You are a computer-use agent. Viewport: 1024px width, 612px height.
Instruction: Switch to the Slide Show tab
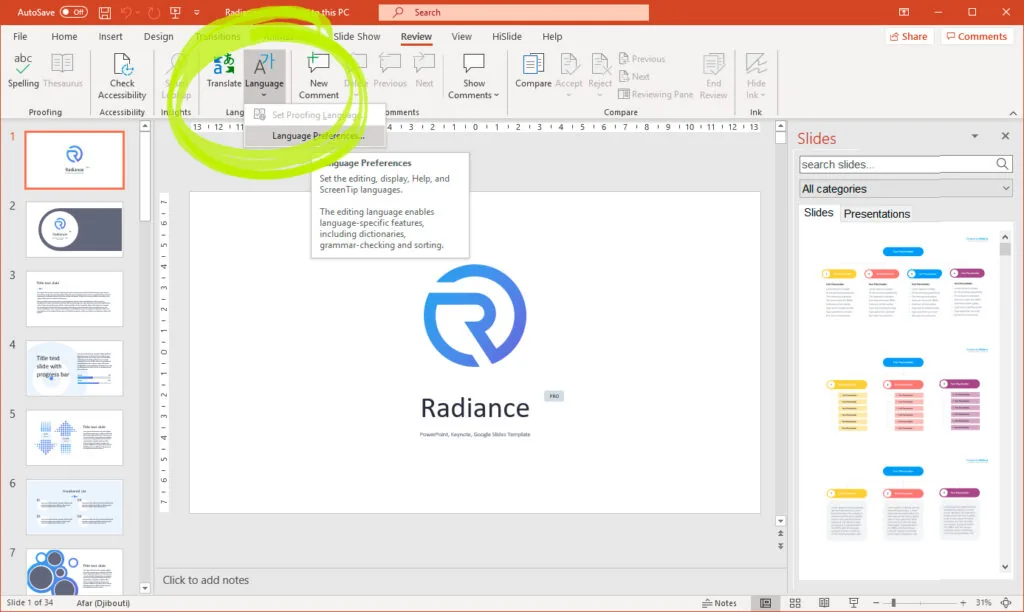pos(357,37)
